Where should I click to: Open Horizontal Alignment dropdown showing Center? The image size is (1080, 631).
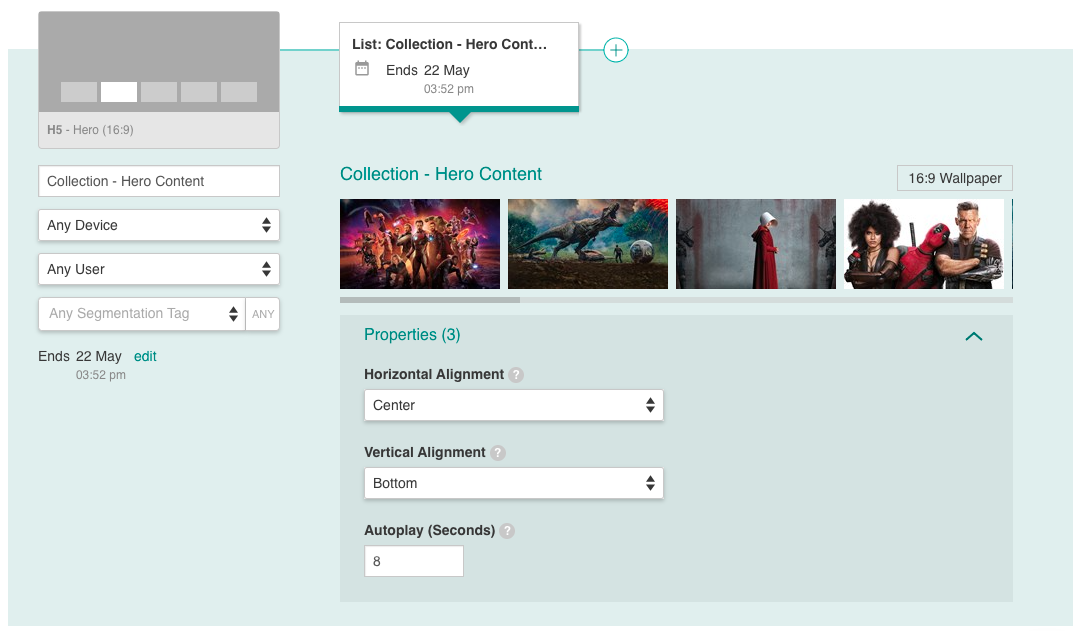coord(514,405)
